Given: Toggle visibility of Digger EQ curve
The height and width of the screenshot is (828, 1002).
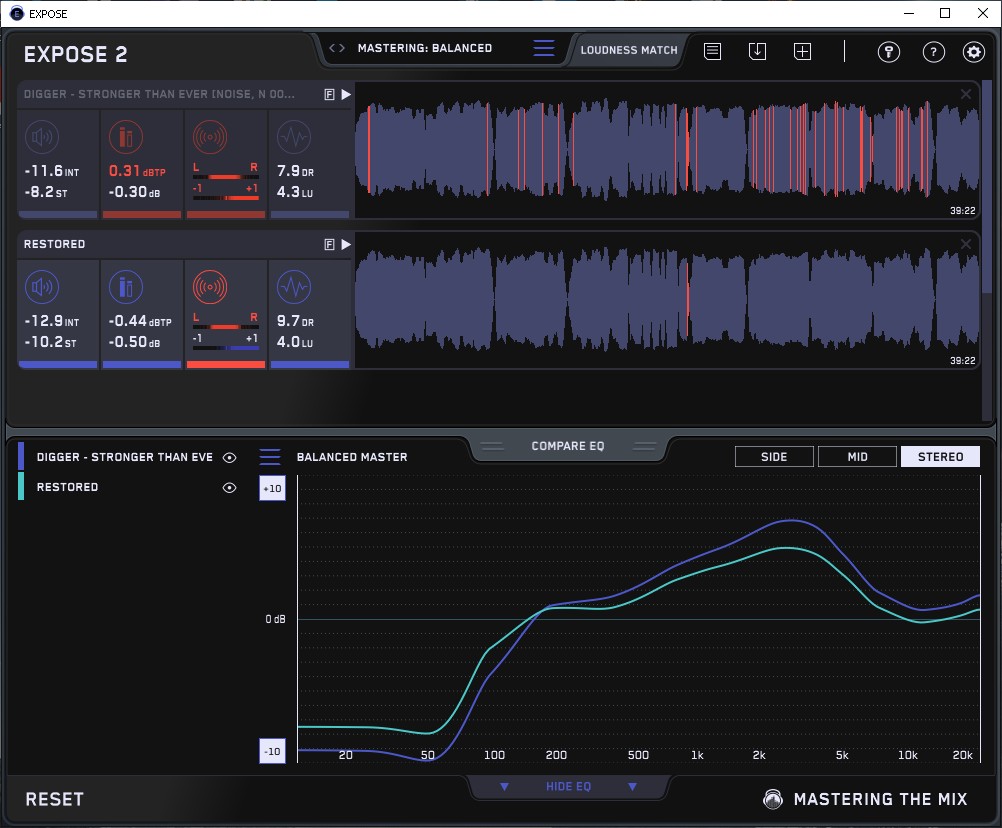Looking at the screenshot, I should click(x=229, y=457).
